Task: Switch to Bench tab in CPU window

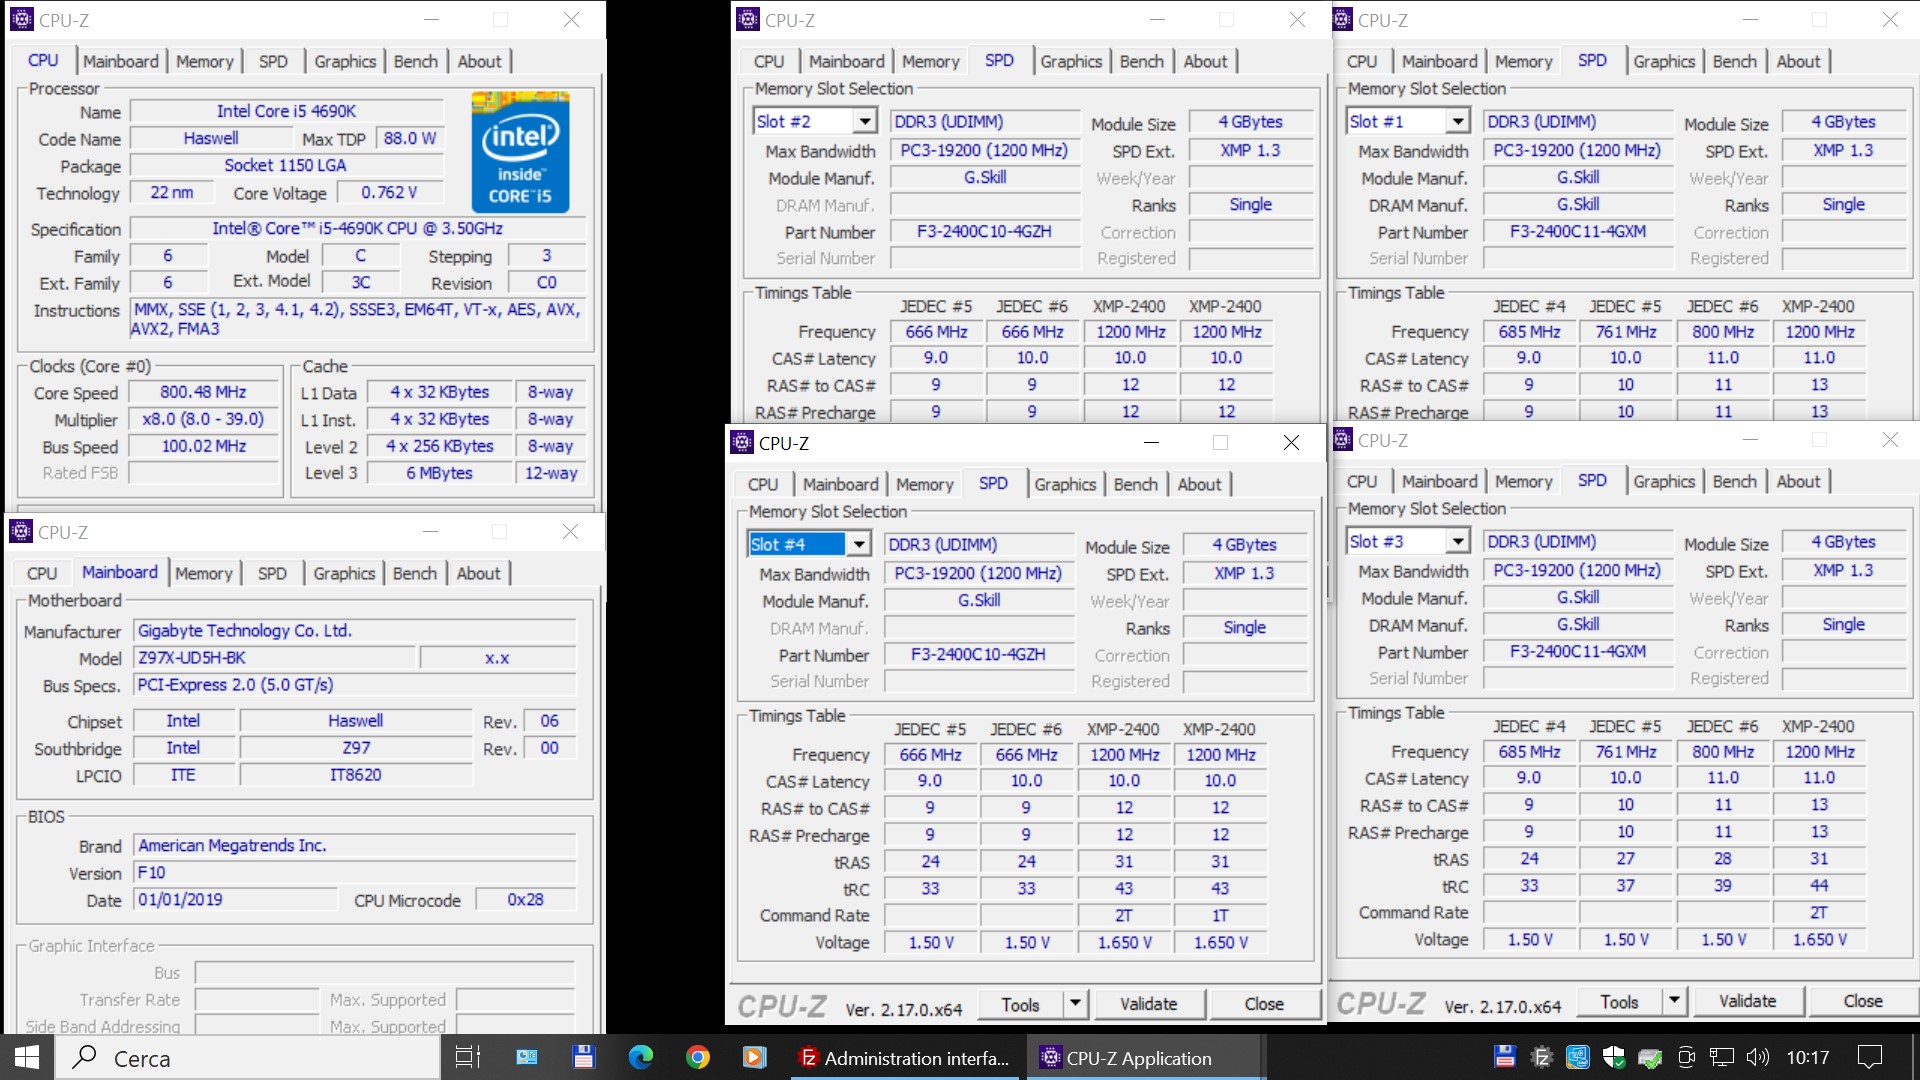Action: tap(415, 61)
